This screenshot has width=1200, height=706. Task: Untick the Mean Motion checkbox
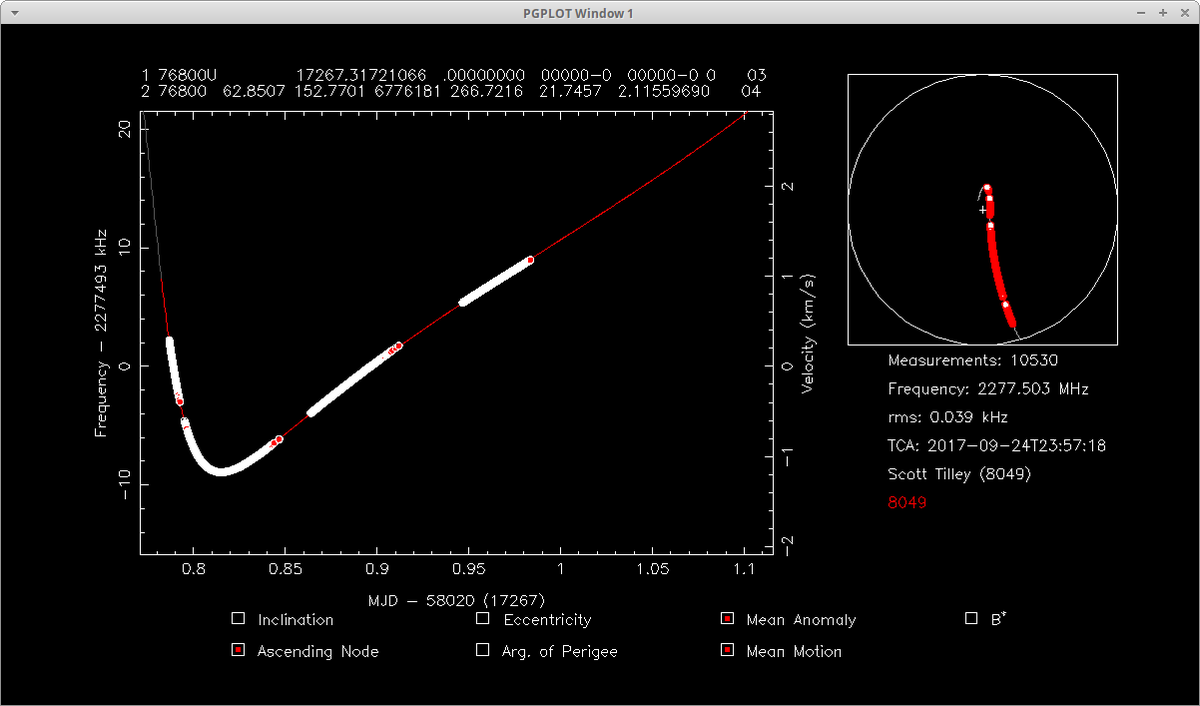727,651
